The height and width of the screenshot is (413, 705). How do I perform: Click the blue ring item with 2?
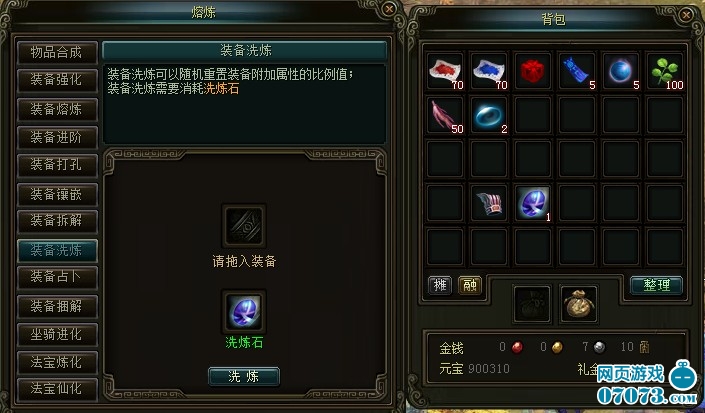[489, 115]
